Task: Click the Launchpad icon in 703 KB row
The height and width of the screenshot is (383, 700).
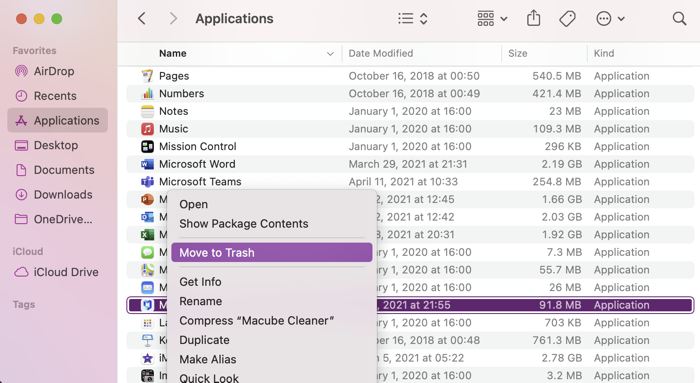Action: tap(147, 323)
